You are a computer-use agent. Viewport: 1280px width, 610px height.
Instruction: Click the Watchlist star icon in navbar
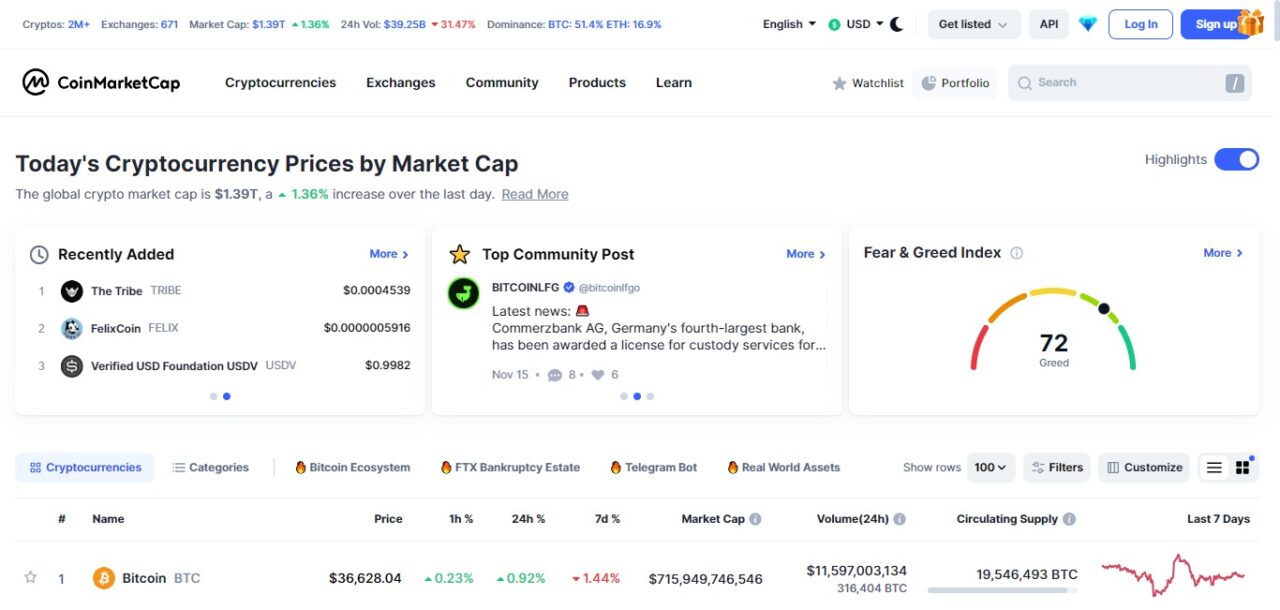839,83
